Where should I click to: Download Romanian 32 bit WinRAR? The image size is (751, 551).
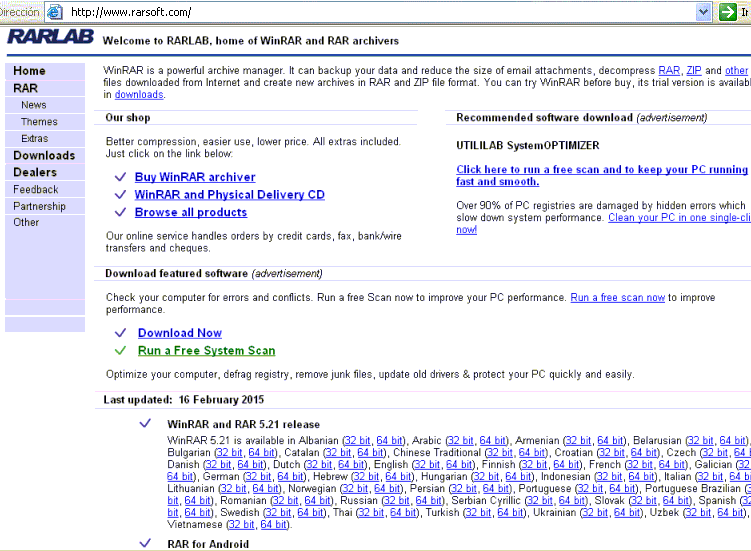(285, 500)
